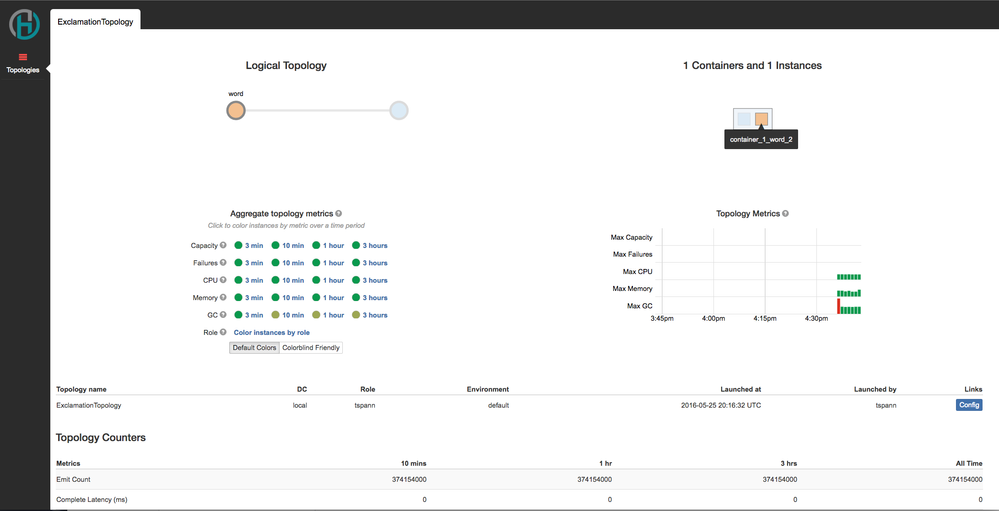
Task: Open help icon next to Memory
Action: [x=224, y=298]
